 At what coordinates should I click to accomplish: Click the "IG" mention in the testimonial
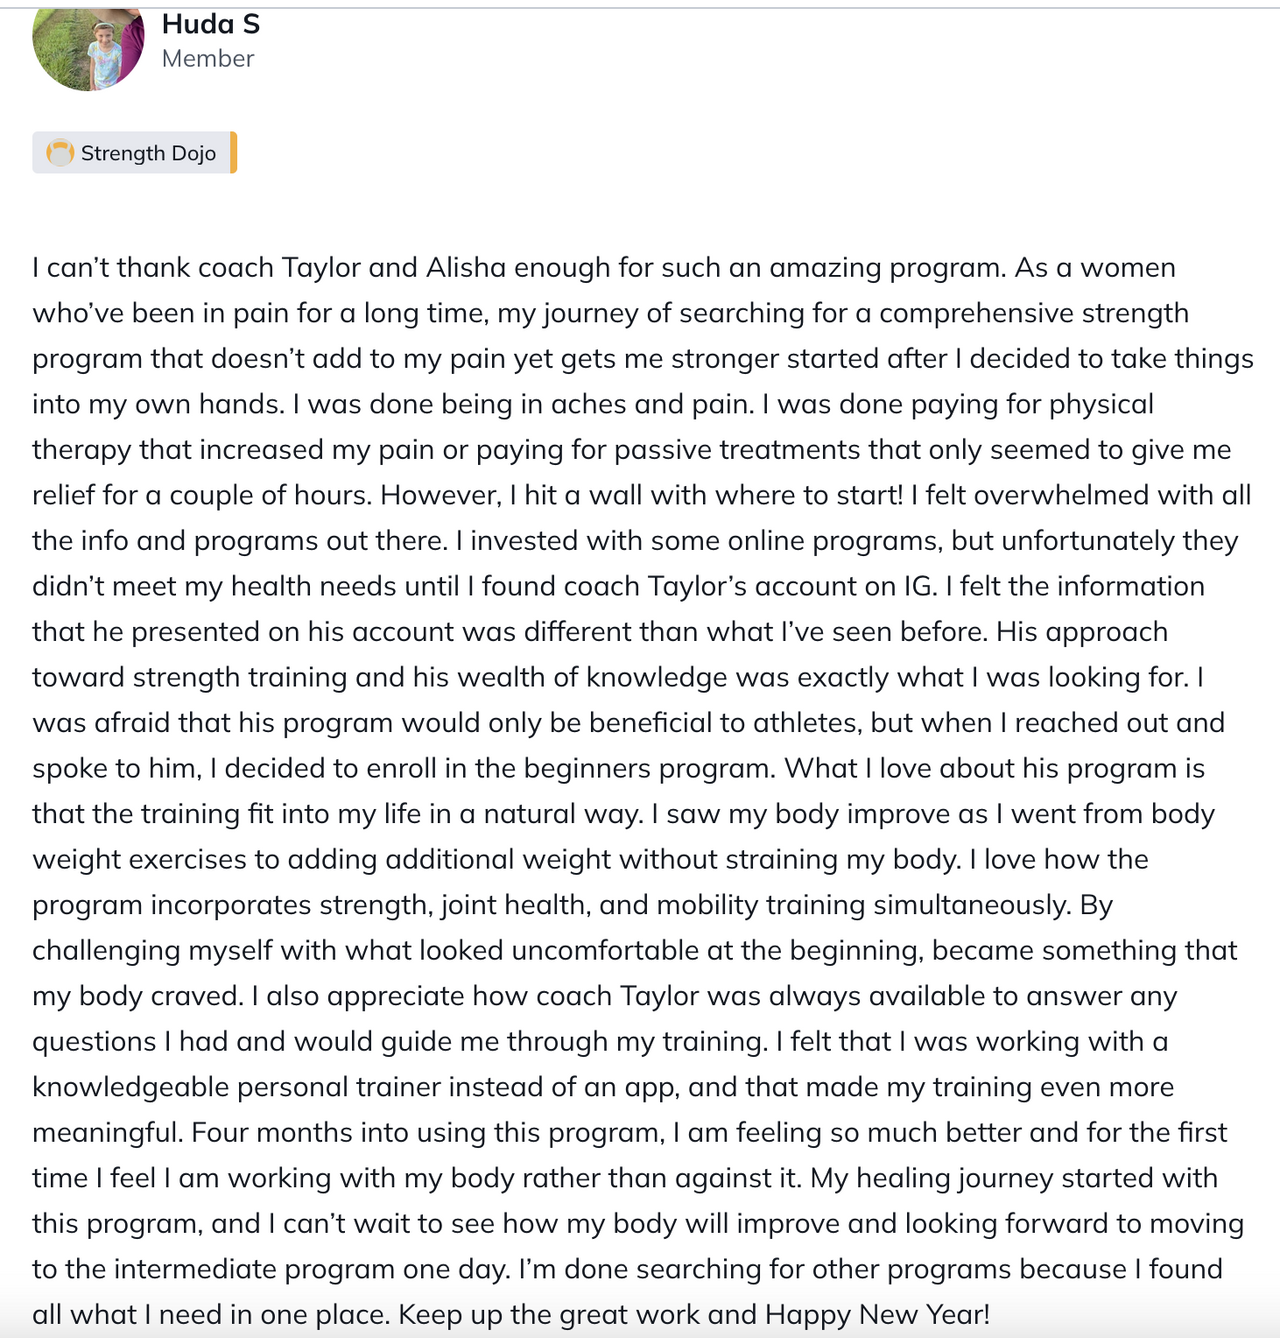919,586
